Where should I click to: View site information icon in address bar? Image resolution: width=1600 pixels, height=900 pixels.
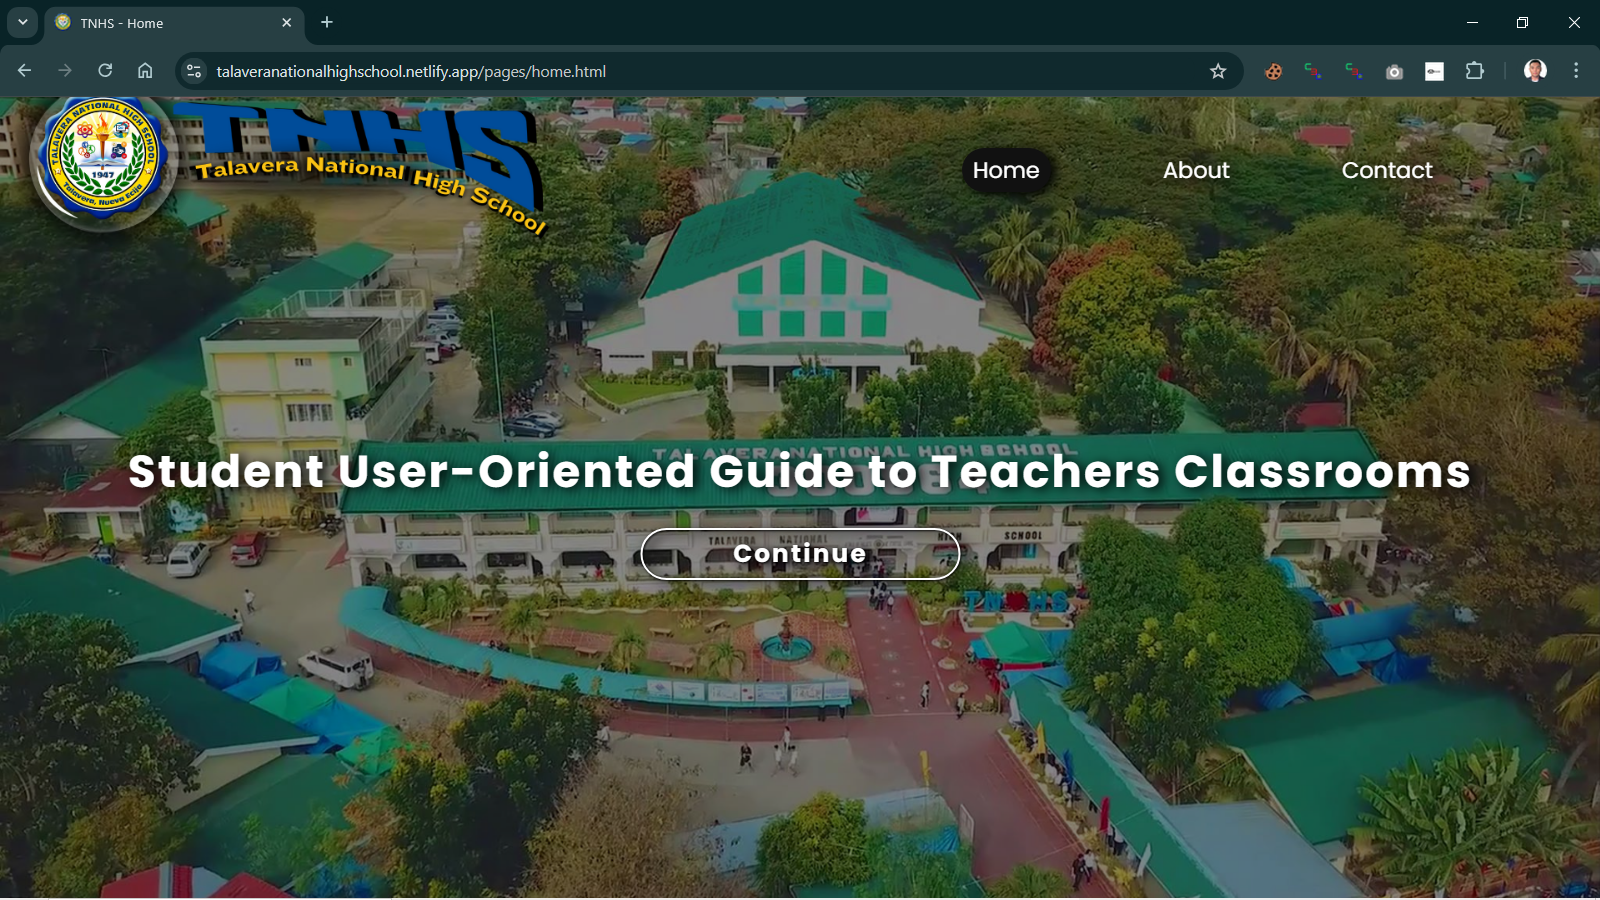click(x=194, y=71)
